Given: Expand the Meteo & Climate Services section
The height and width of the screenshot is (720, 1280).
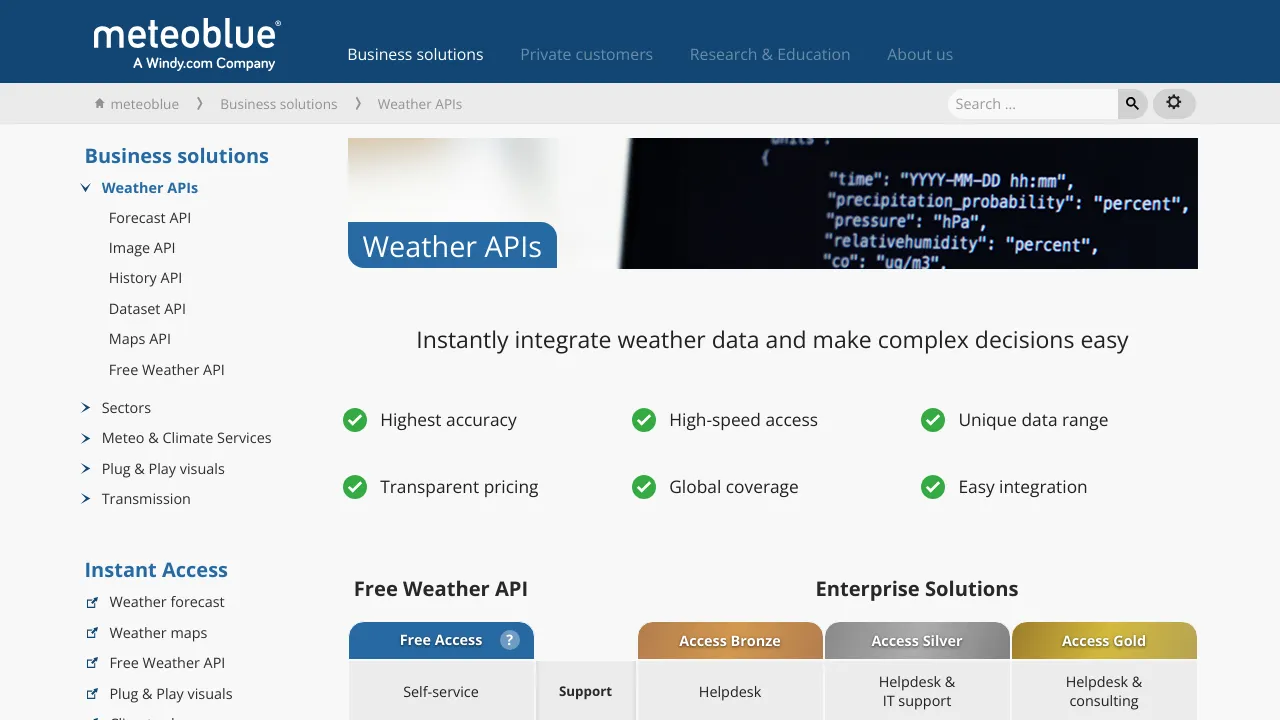Looking at the screenshot, I should (x=86, y=438).
